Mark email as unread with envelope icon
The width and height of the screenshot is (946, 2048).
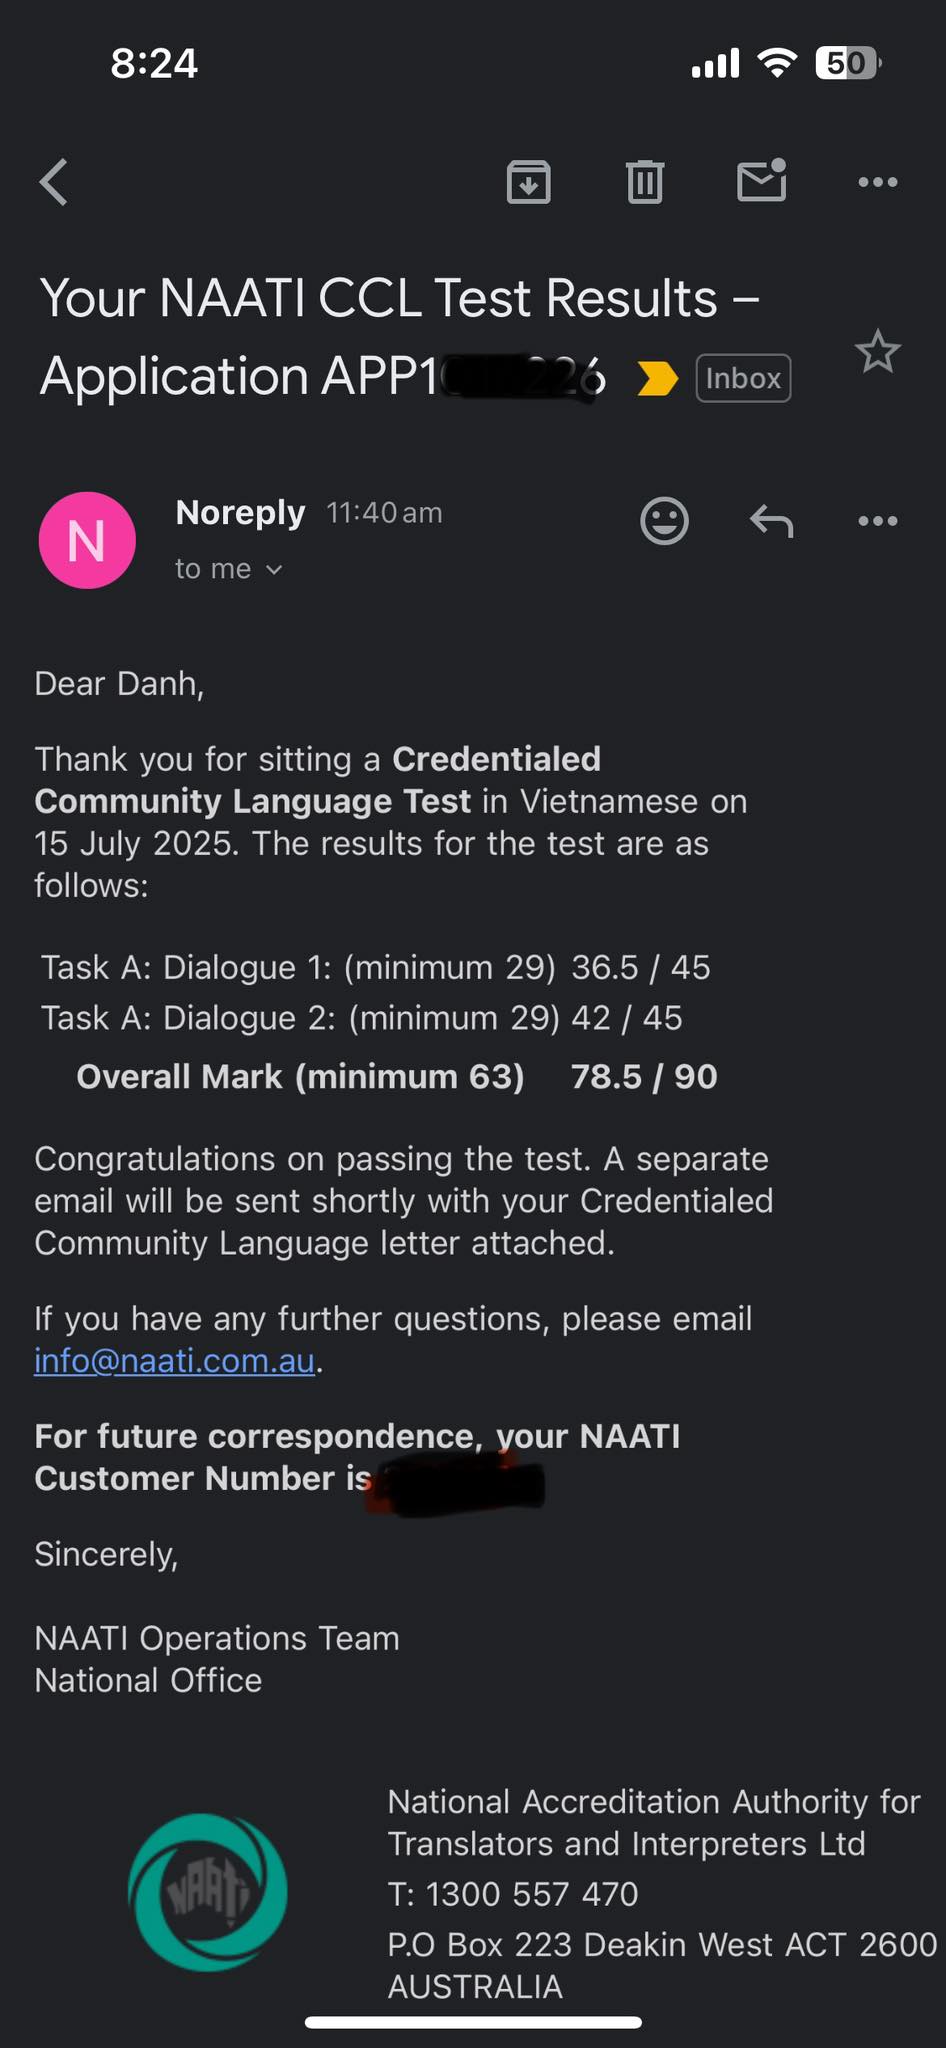tap(761, 181)
